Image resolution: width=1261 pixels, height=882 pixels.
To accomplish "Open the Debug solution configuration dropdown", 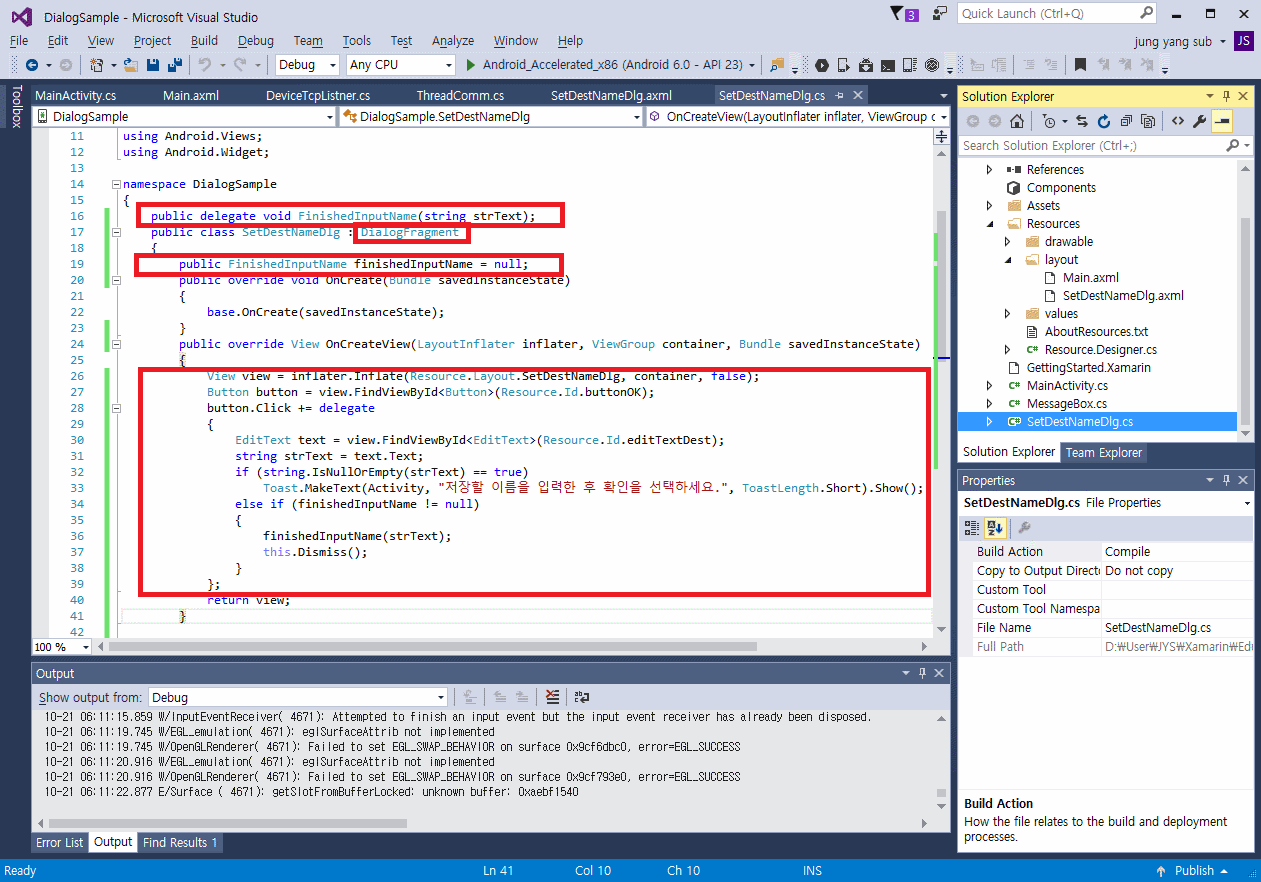I will 309,65.
